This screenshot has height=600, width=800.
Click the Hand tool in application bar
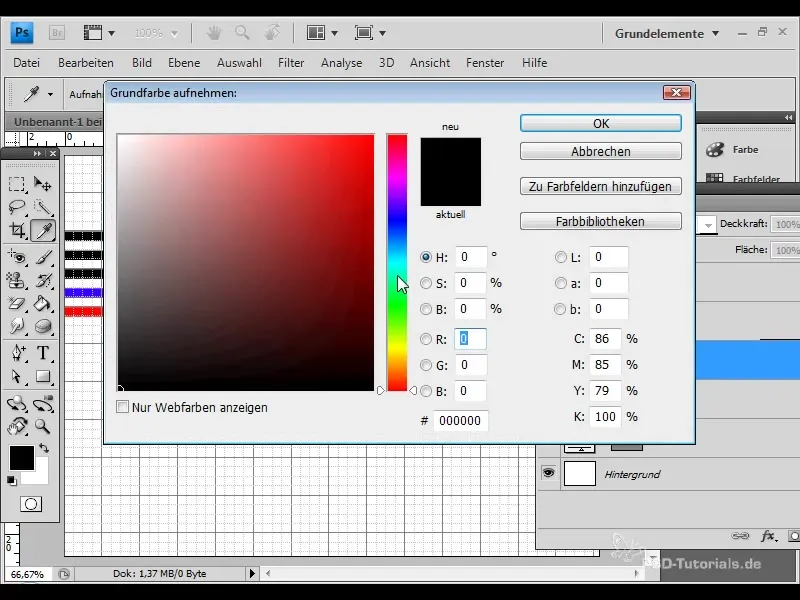pyautogui.click(x=214, y=33)
